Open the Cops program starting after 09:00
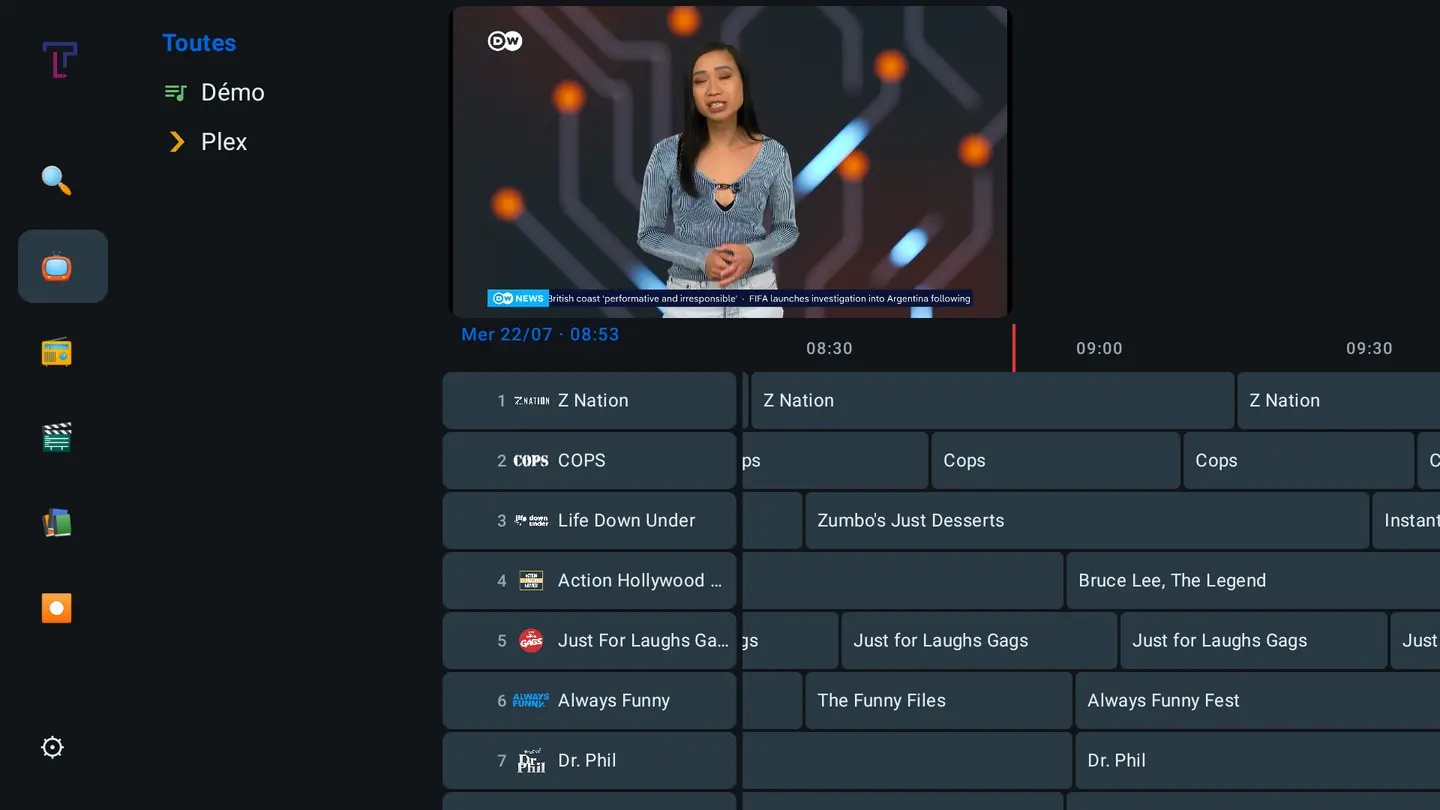The width and height of the screenshot is (1440, 810). tap(1298, 460)
